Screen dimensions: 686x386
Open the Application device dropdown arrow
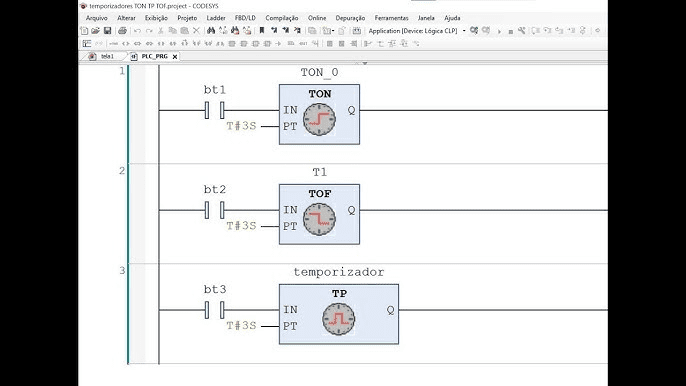click(x=464, y=31)
